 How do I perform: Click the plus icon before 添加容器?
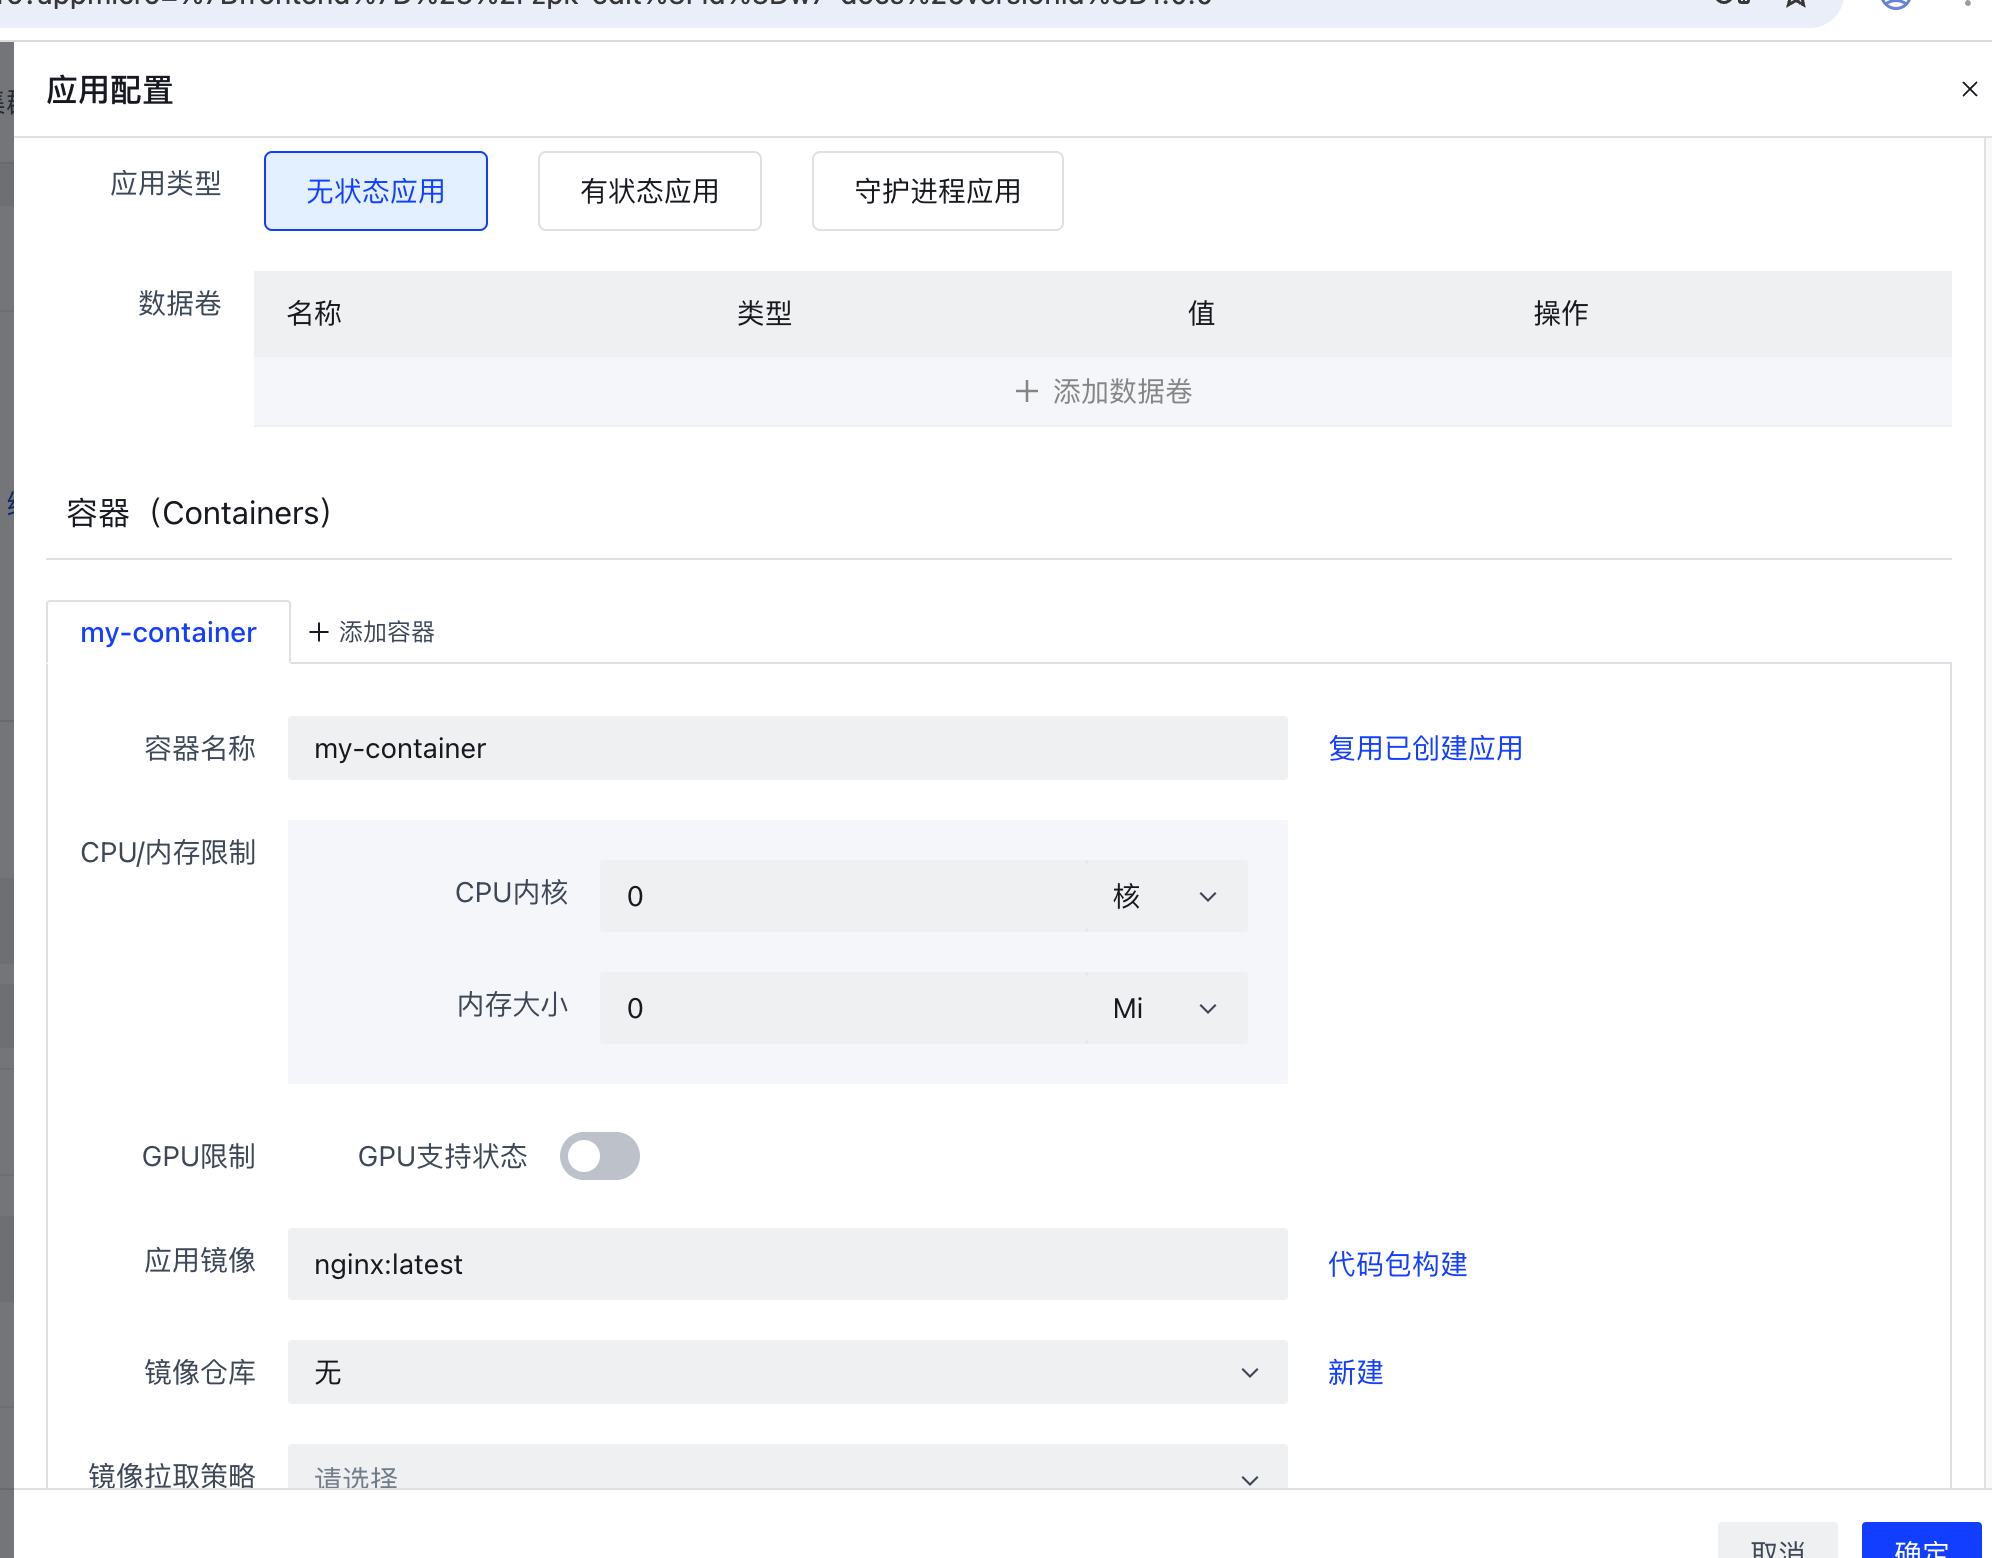(x=319, y=632)
